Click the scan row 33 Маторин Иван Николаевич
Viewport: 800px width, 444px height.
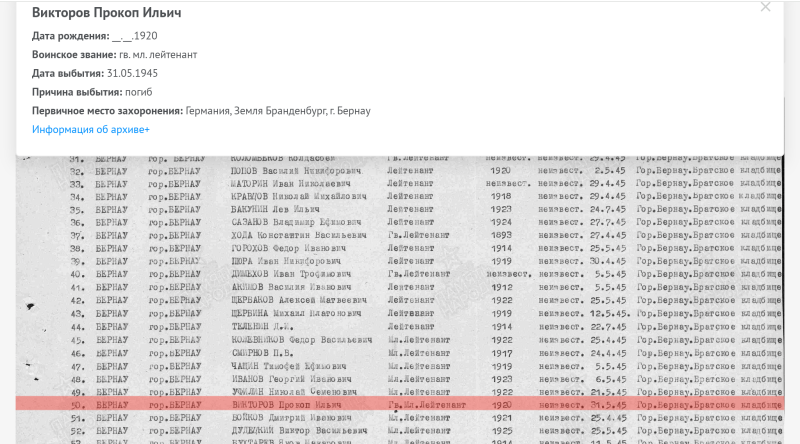point(278,184)
